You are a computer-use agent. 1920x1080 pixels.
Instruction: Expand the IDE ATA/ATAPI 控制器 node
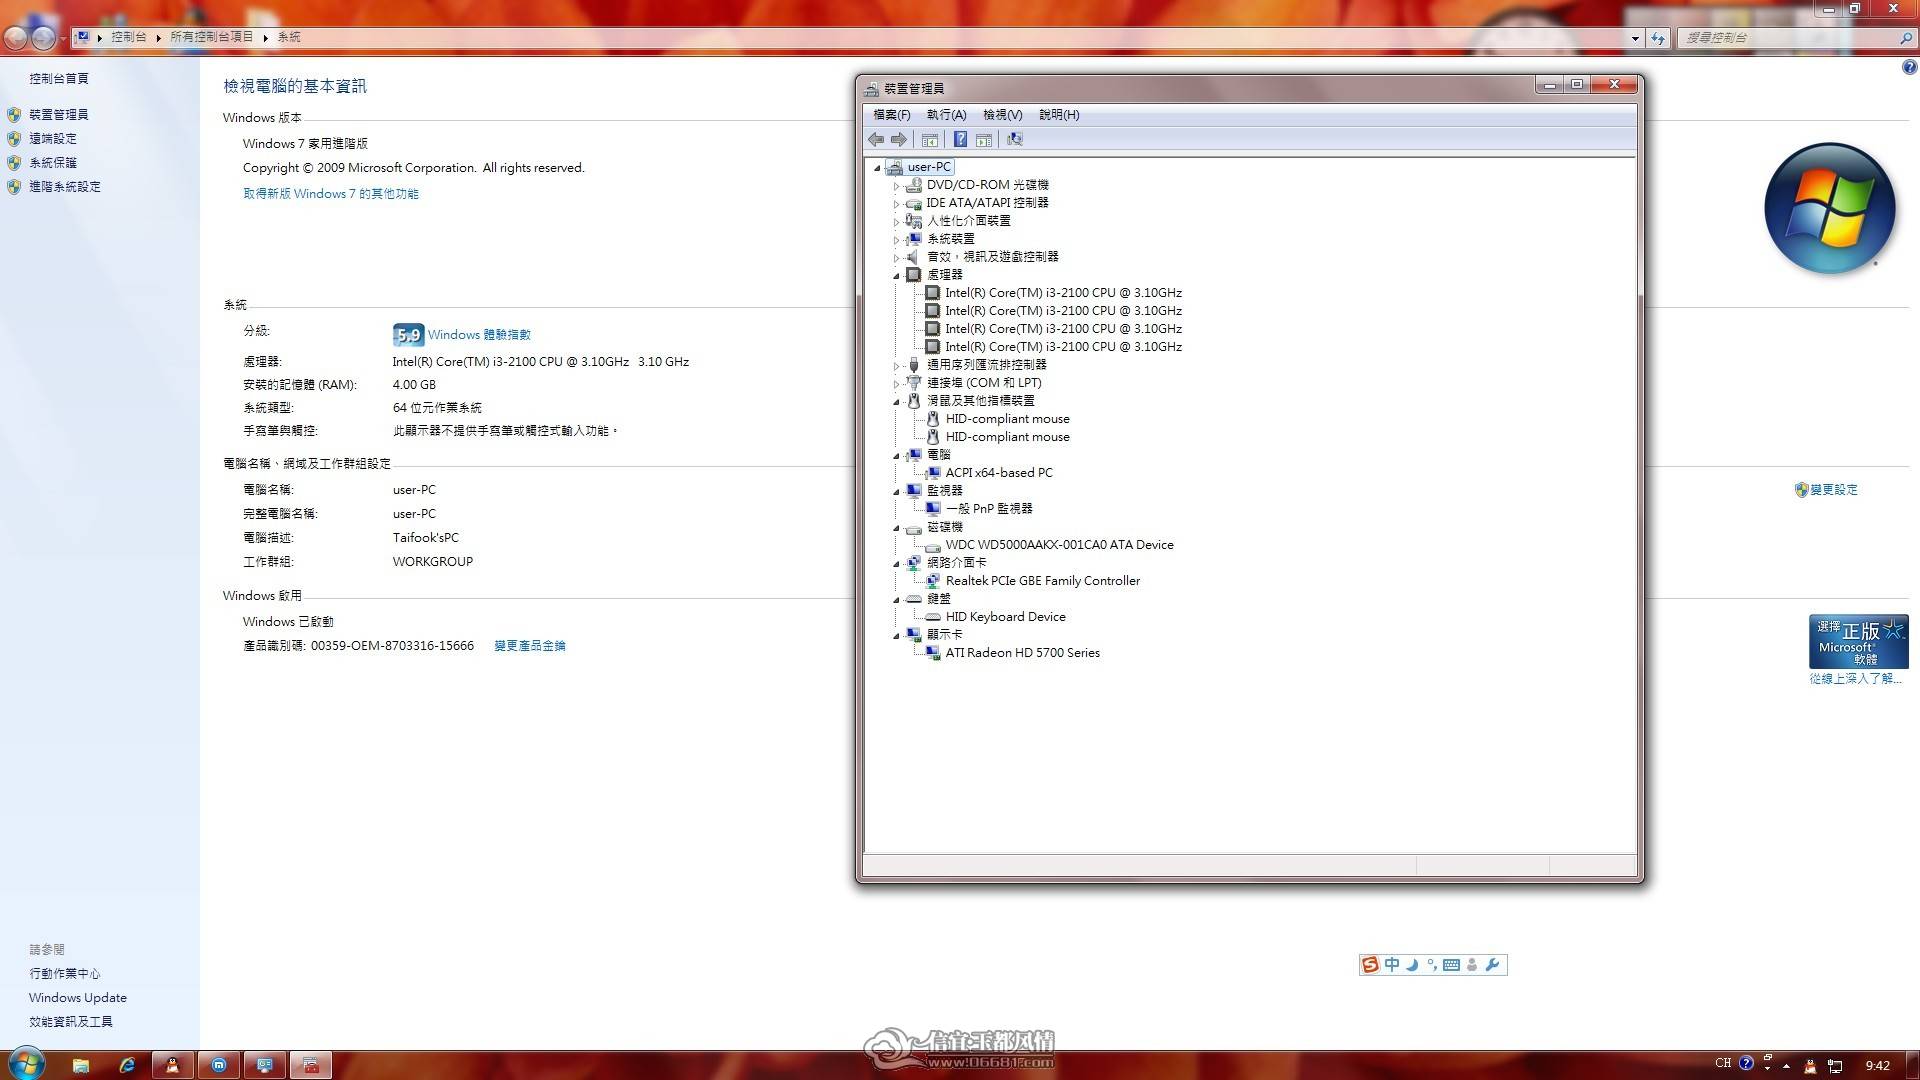(x=896, y=203)
